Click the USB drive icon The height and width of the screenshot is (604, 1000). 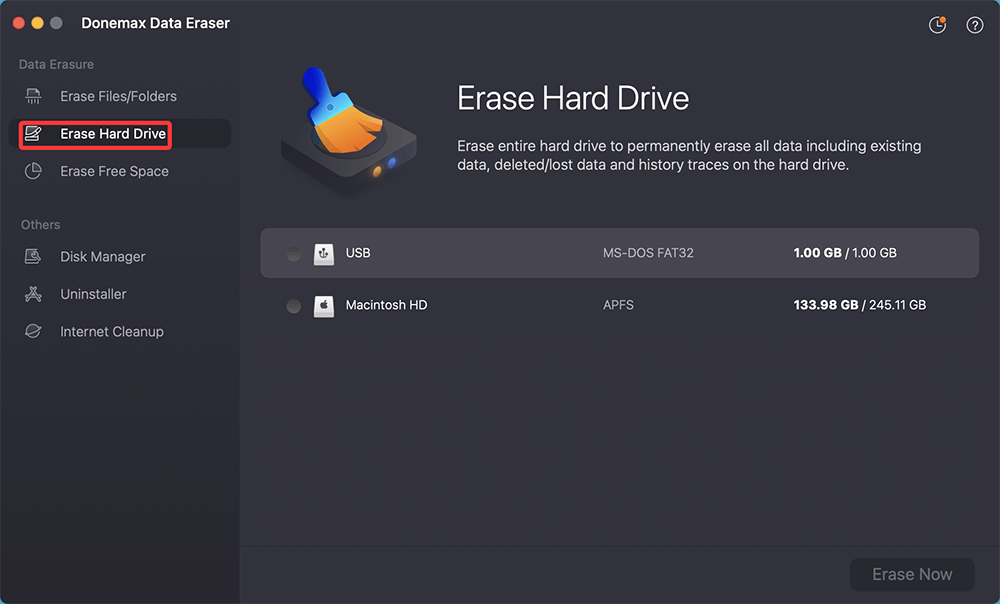324,253
